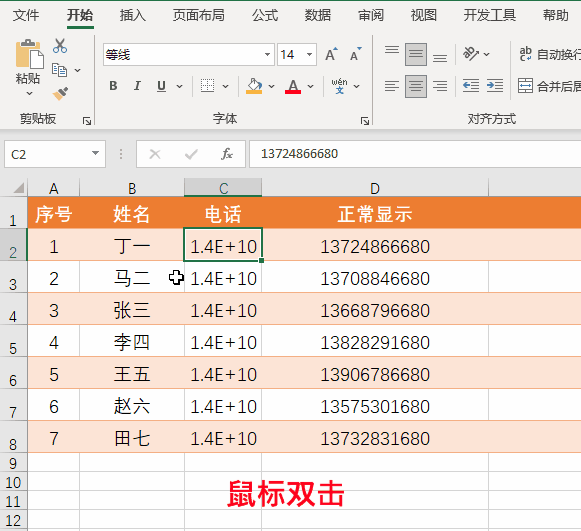The width and height of the screenshot is (581, 531).
Task: Align text left
Action: click(x=392, y=86)
